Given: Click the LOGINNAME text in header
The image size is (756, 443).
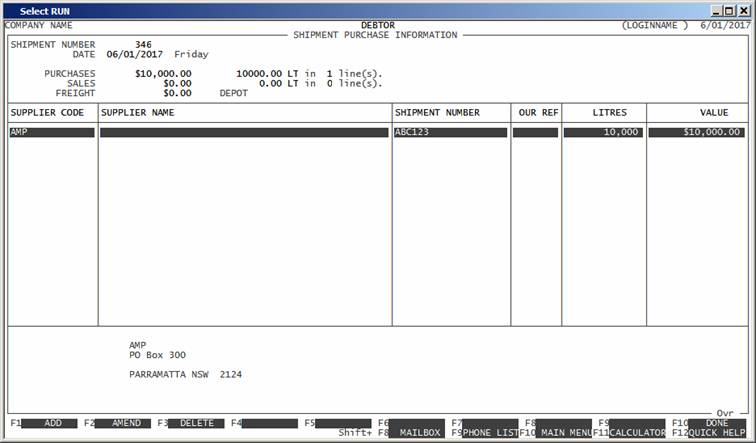Looking at the screenshot, I should click(x=655, y=26).
